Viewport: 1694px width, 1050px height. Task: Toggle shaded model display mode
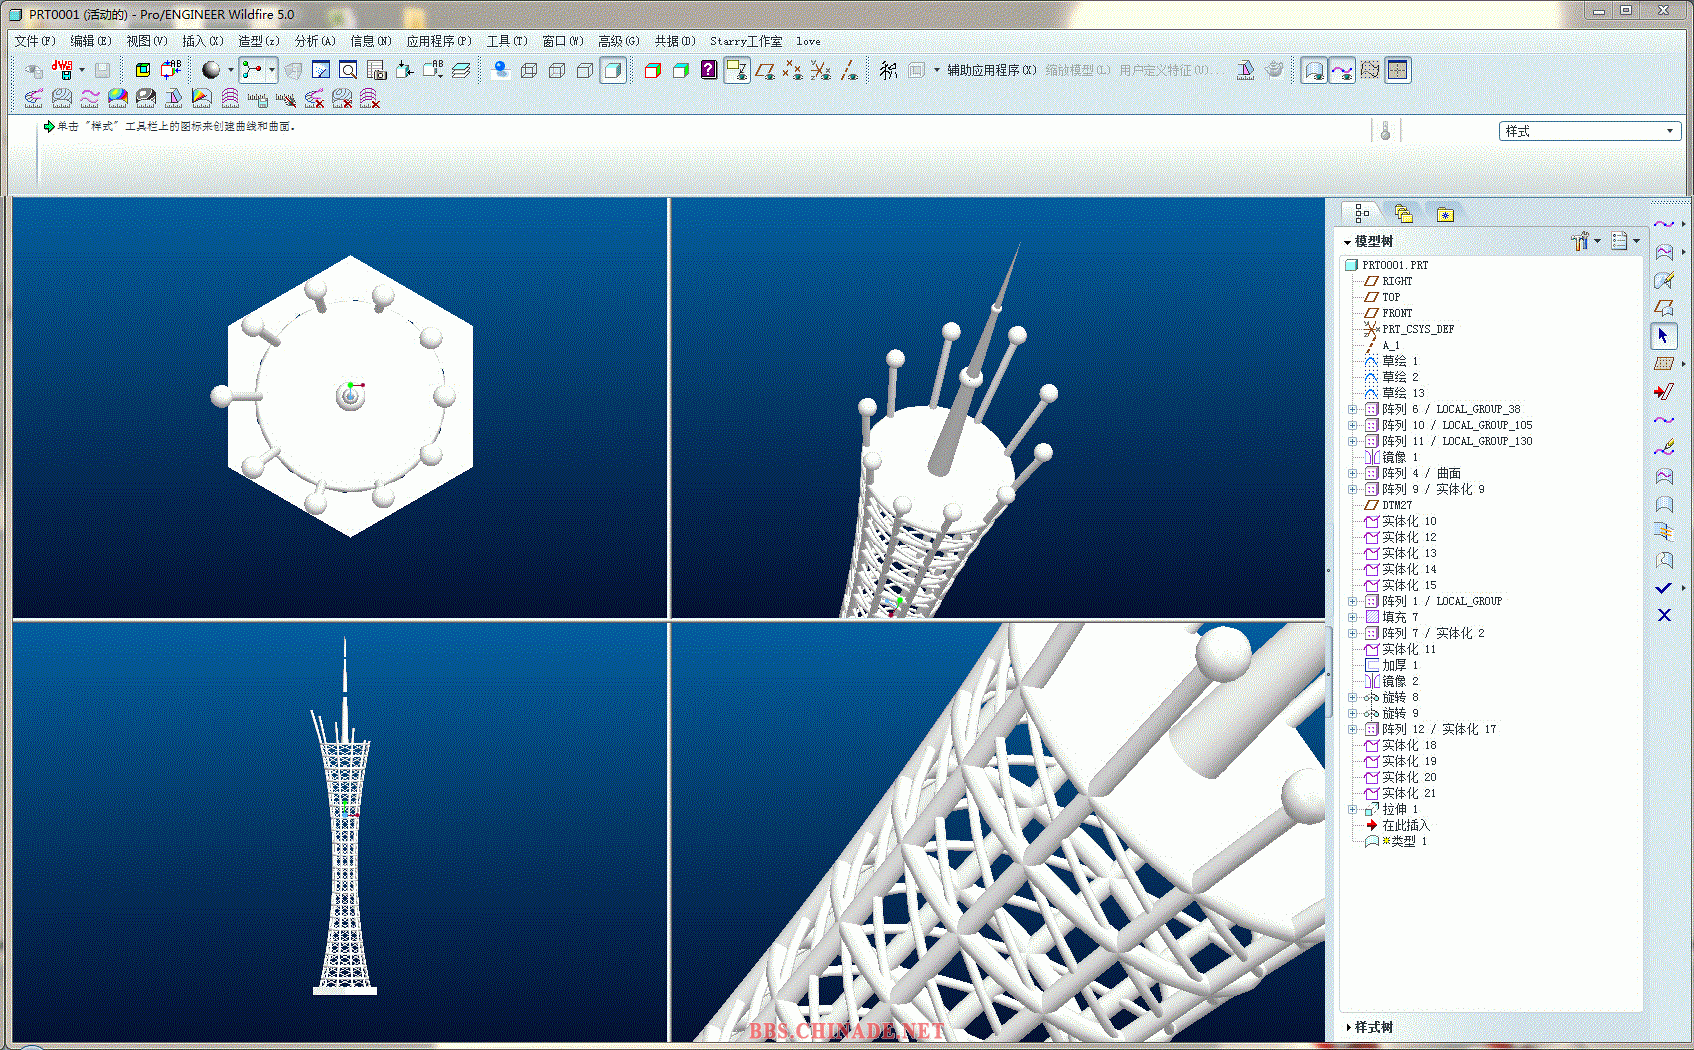(613, 70)
